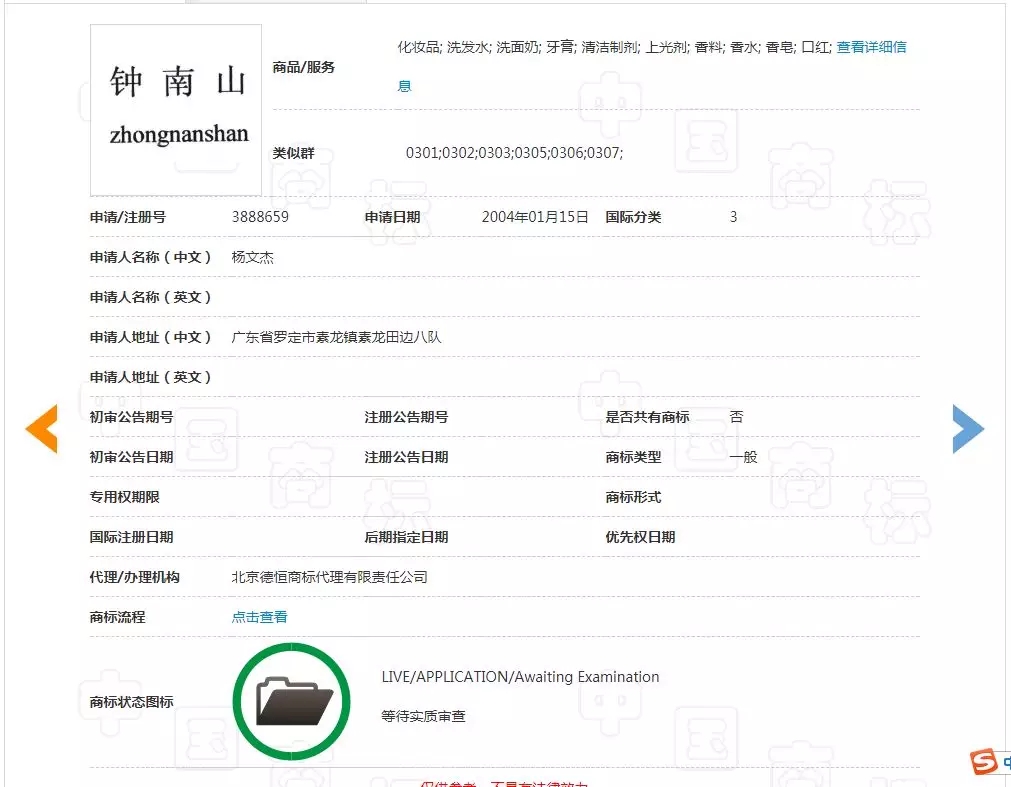Select registration number 3888659
Screen dimensions: 1011x787
[x=260, y=217]
